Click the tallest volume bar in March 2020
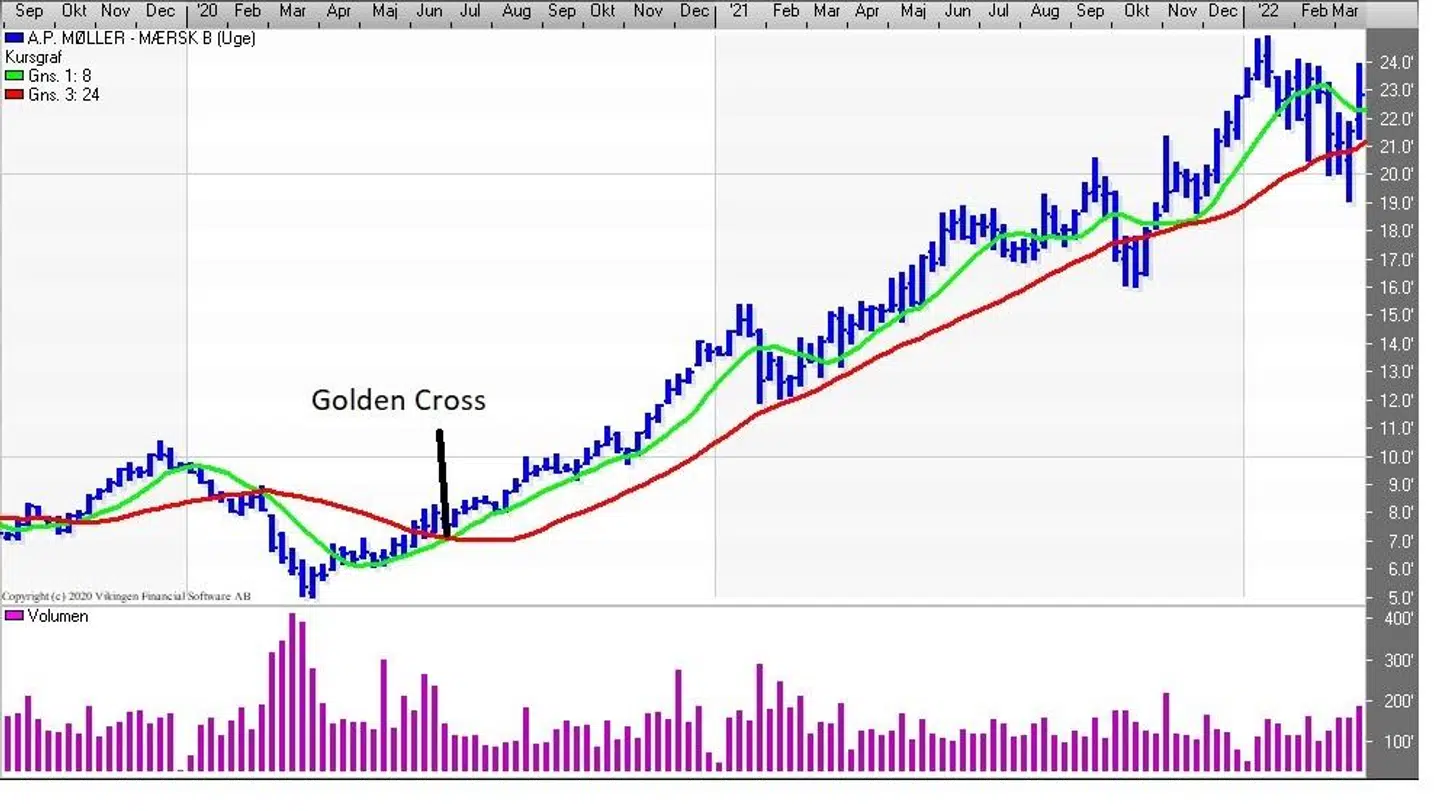1440x811 pixels. pyautogui.click(x=292, y=692)
